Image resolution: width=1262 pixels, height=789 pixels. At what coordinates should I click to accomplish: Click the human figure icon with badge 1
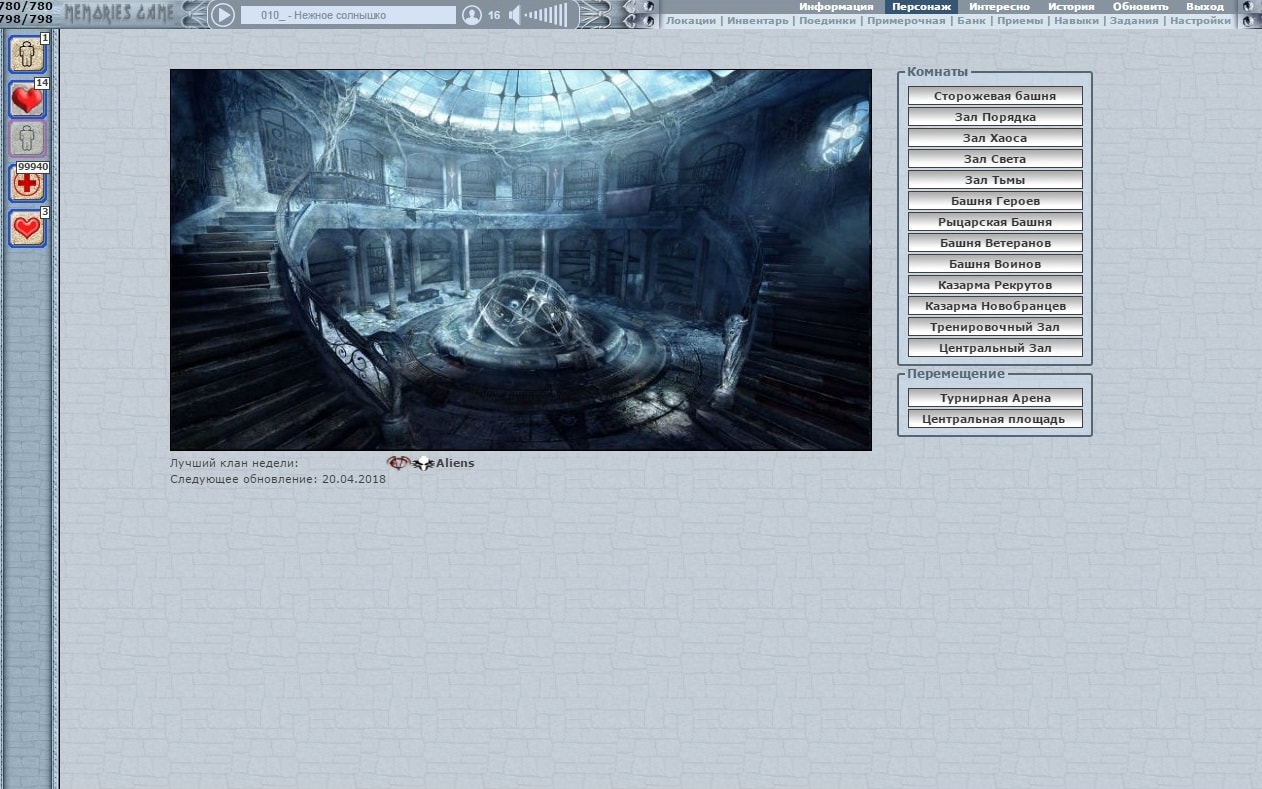(27, 54)
